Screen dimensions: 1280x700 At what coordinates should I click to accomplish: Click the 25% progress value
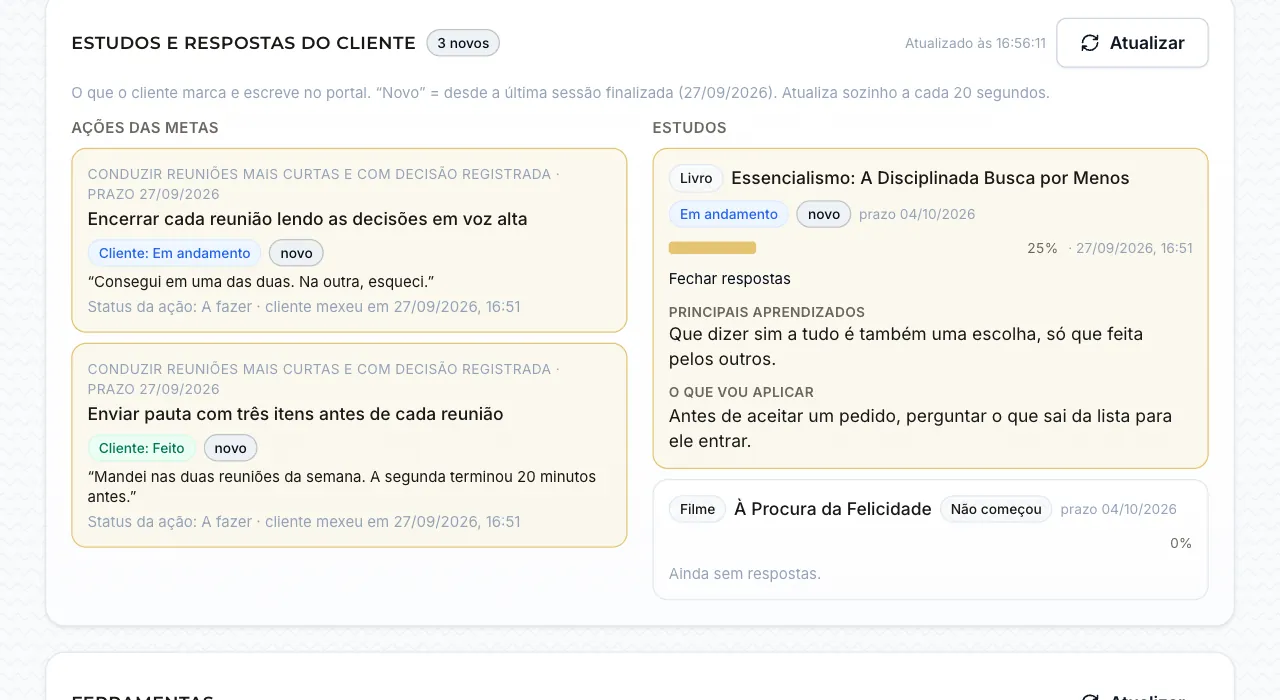(1042, 248)
